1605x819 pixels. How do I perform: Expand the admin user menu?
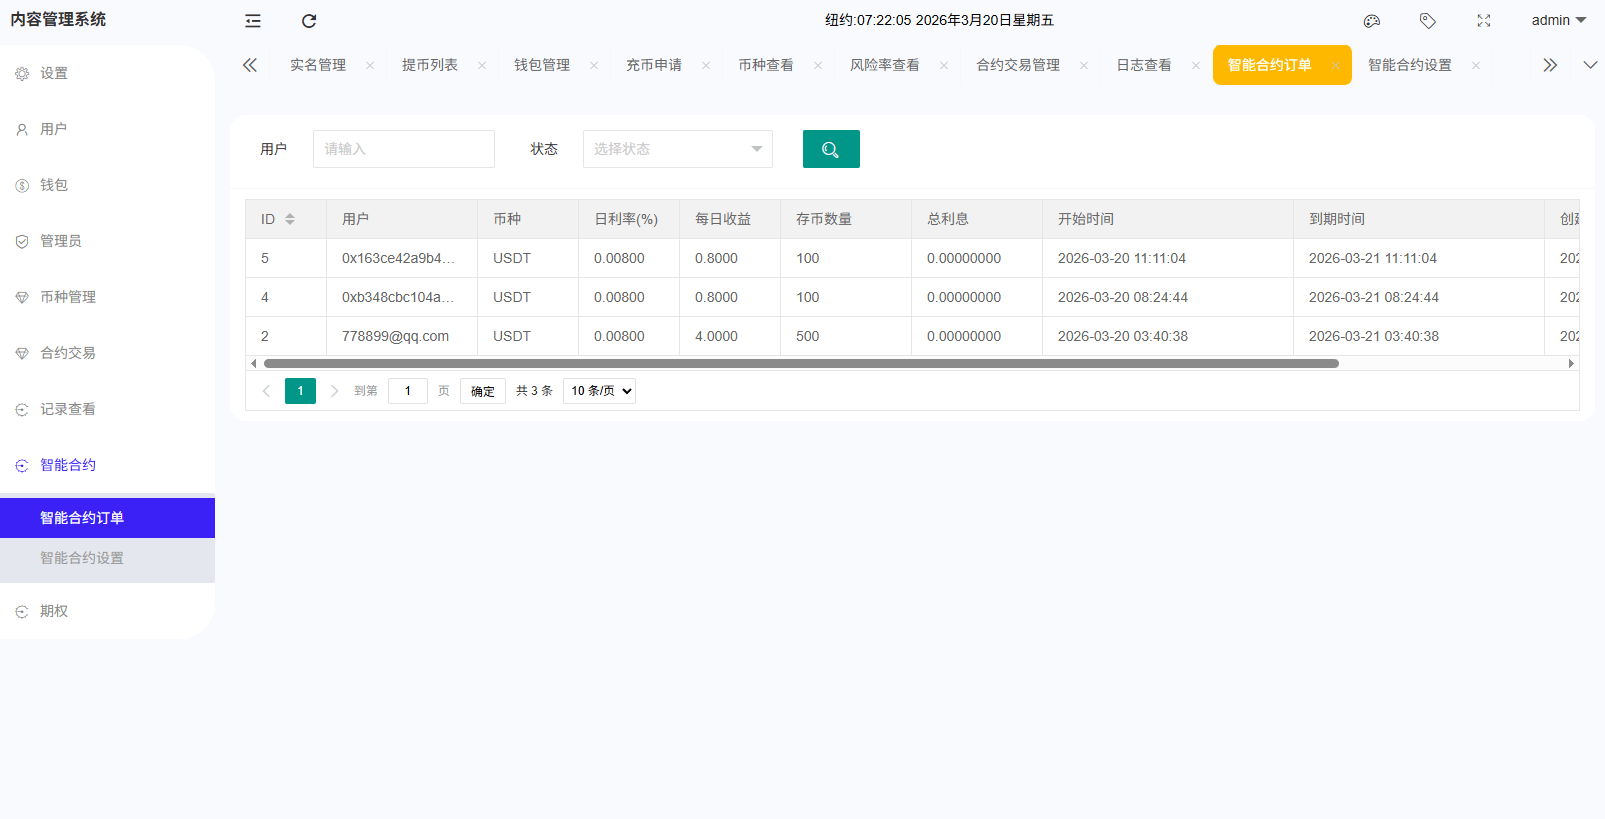[1558, 20]
